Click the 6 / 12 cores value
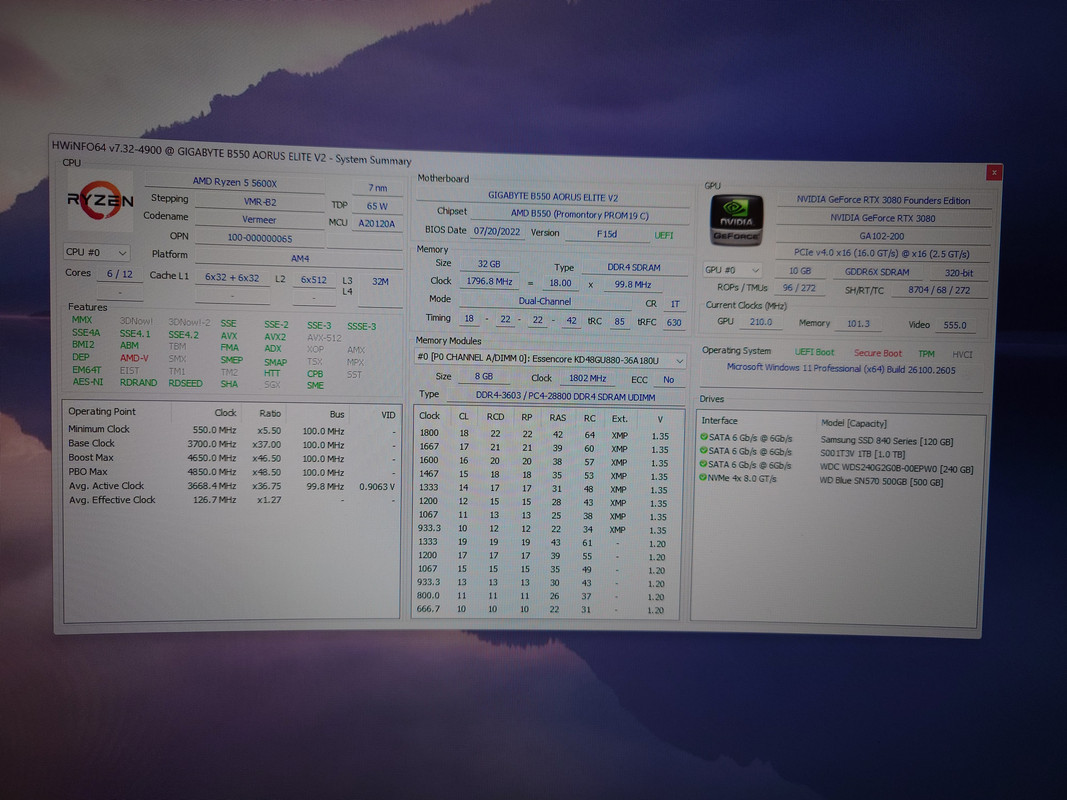 [120, 273]
